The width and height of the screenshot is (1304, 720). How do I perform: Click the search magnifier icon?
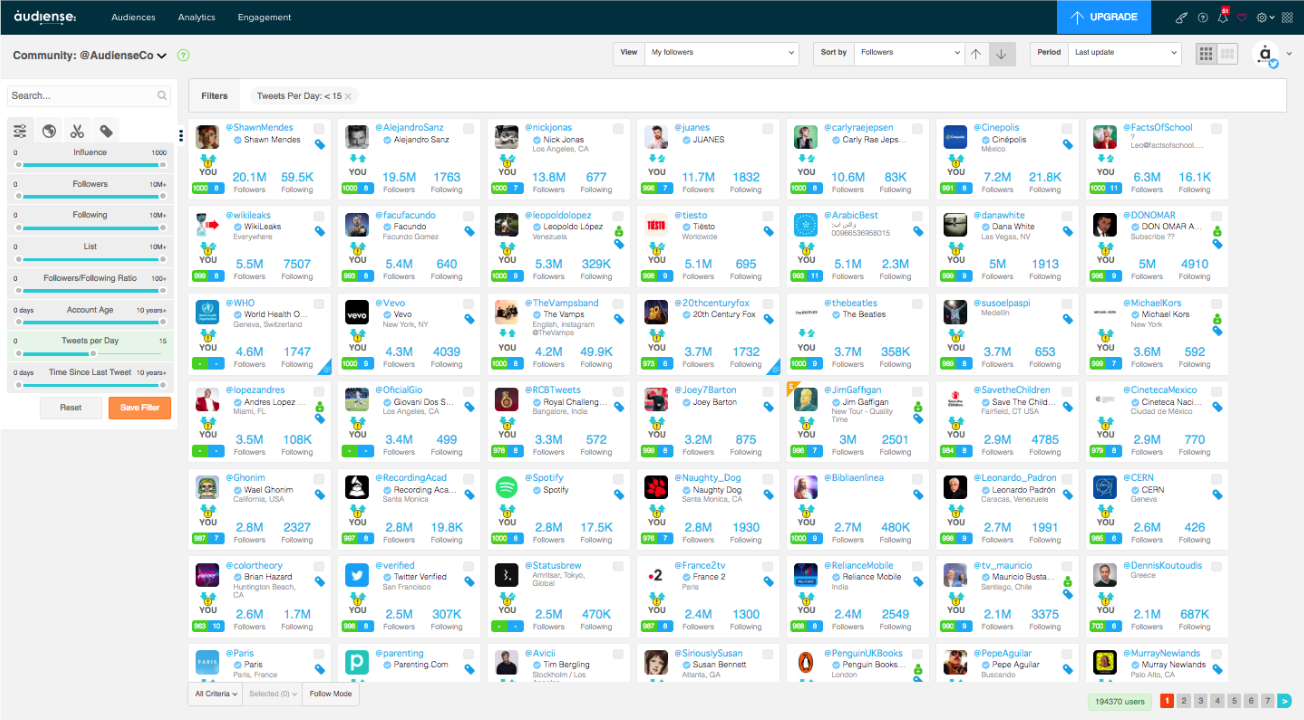(162, 96)
